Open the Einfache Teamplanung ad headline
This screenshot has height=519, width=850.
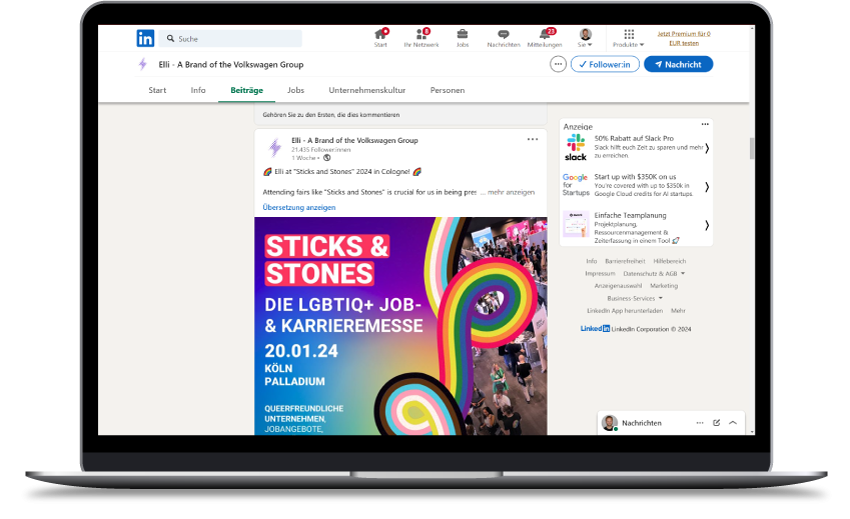click(630, 215)
